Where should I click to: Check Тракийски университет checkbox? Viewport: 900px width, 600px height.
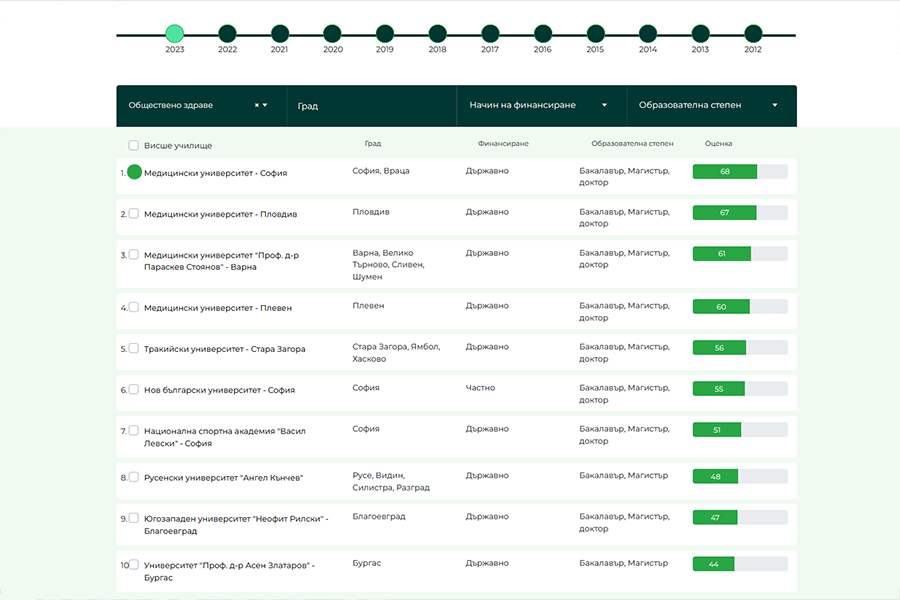(134, 348)
